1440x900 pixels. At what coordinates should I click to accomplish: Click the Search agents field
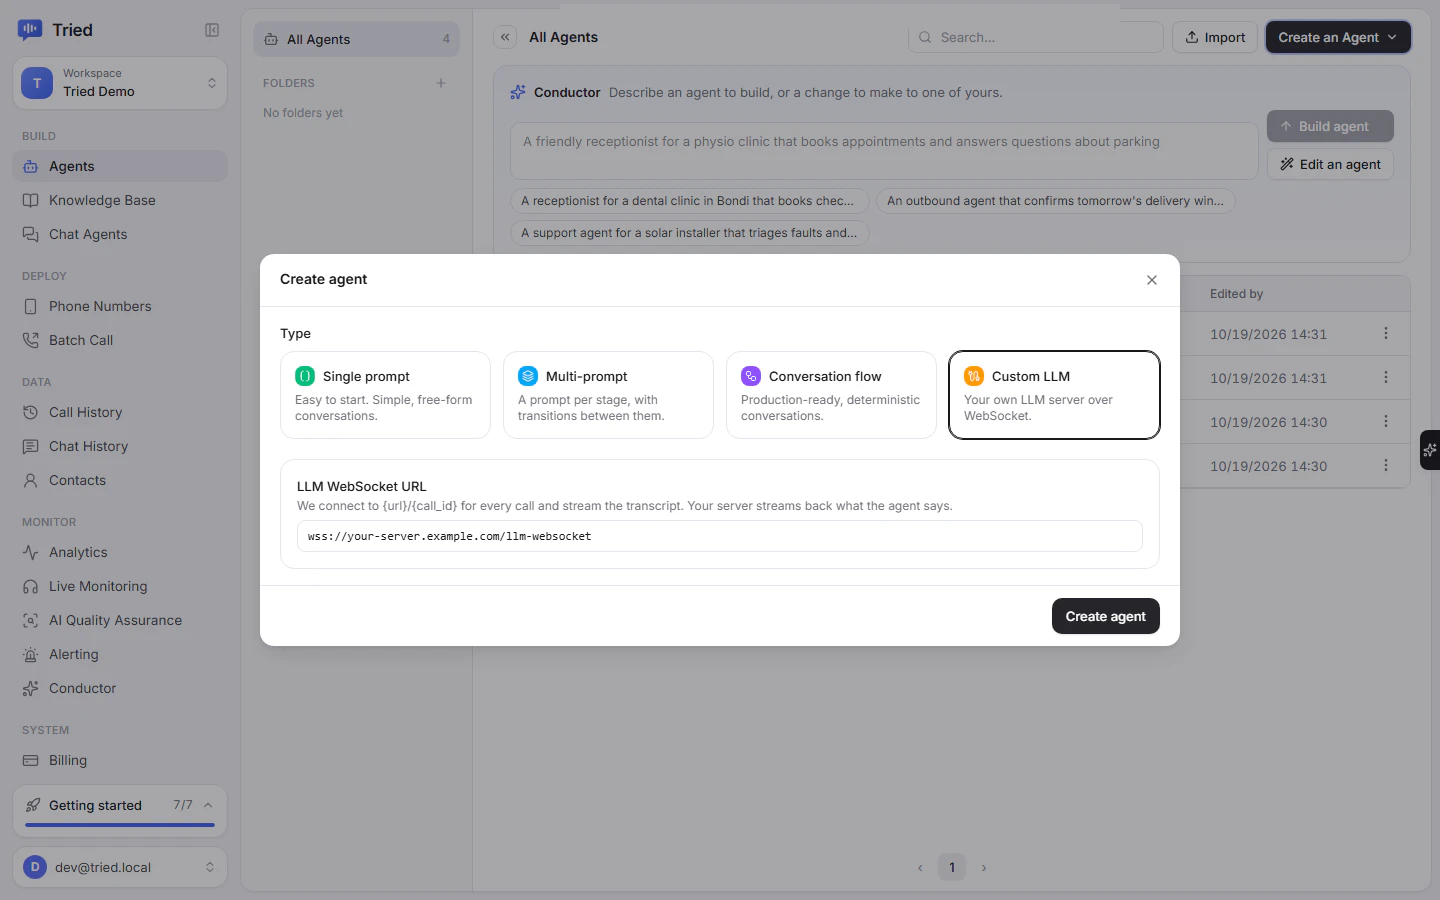point(1036,37)
